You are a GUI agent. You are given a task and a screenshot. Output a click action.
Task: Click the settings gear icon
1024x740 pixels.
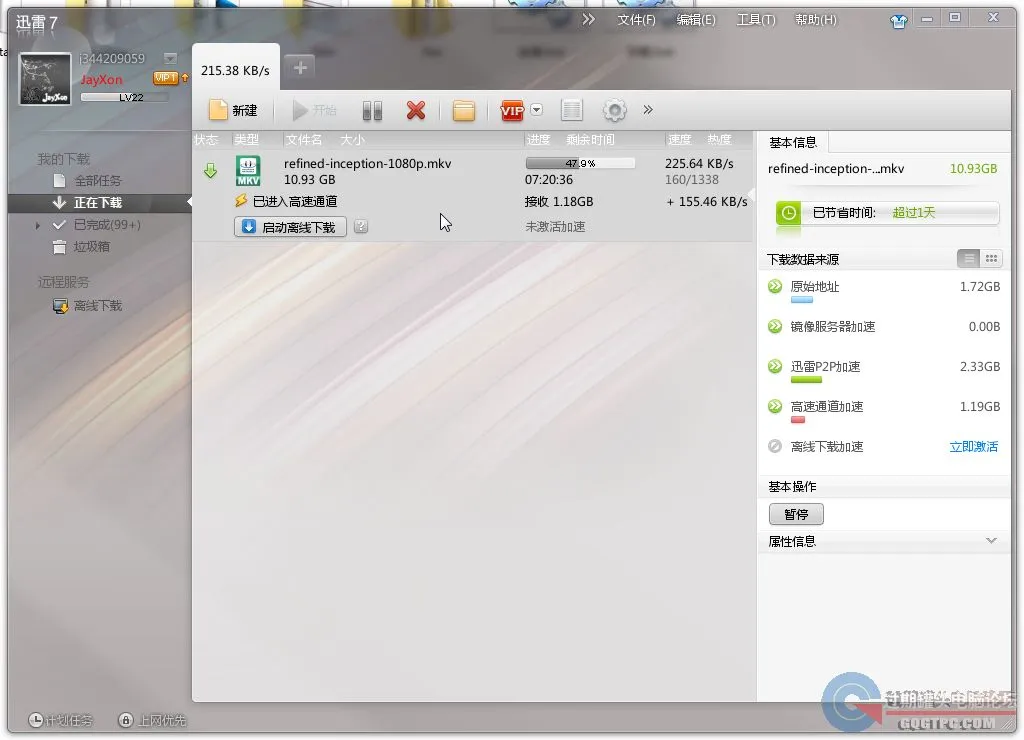click(614, 110)
